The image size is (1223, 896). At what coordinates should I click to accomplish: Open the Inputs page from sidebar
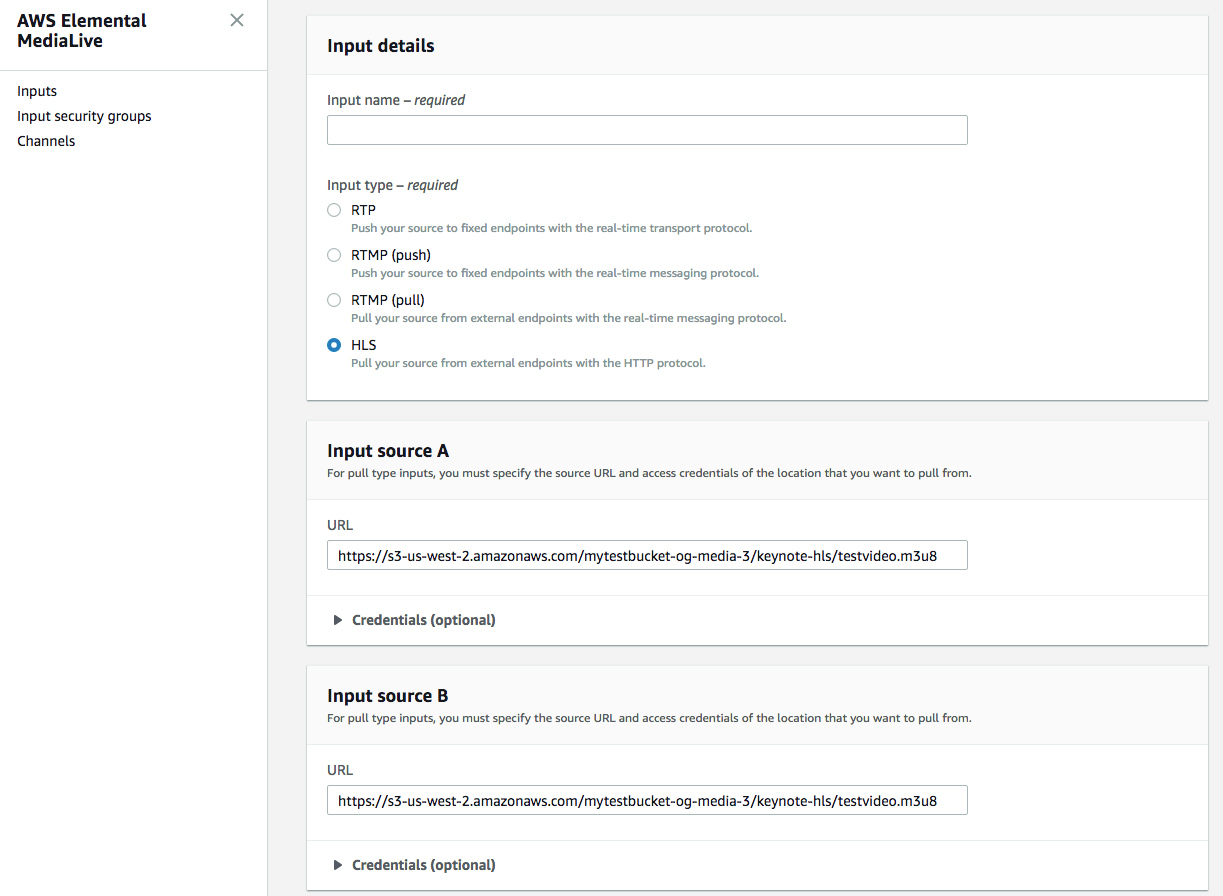[x=37, y=91]
